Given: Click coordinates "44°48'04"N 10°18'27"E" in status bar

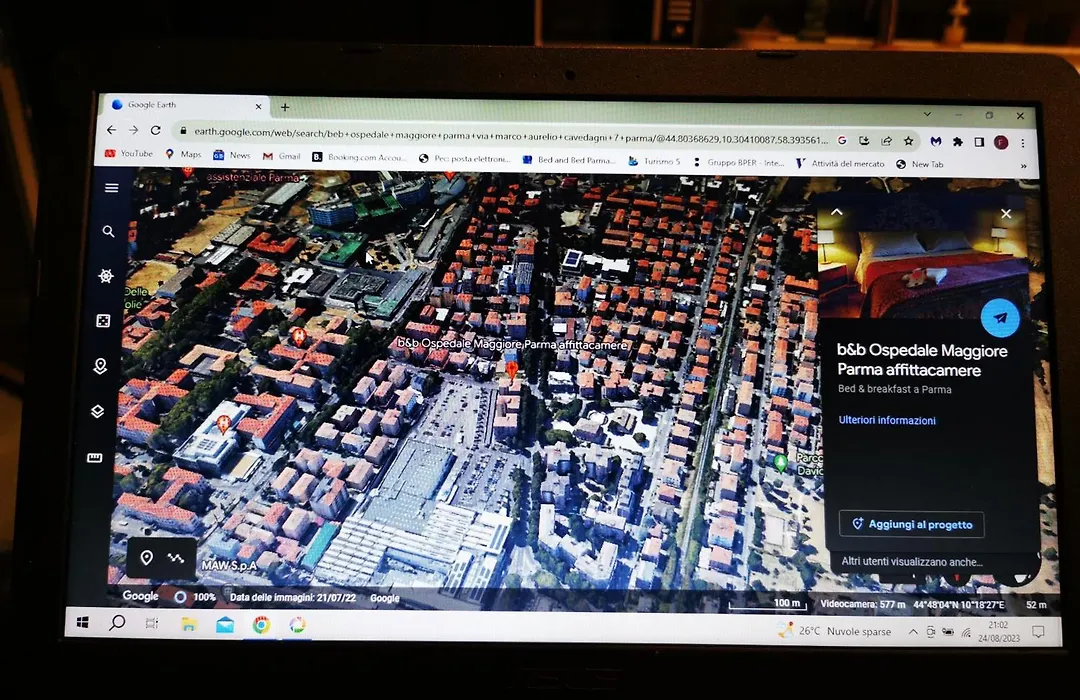Looking at the screenshot, I should pos(959,605).
